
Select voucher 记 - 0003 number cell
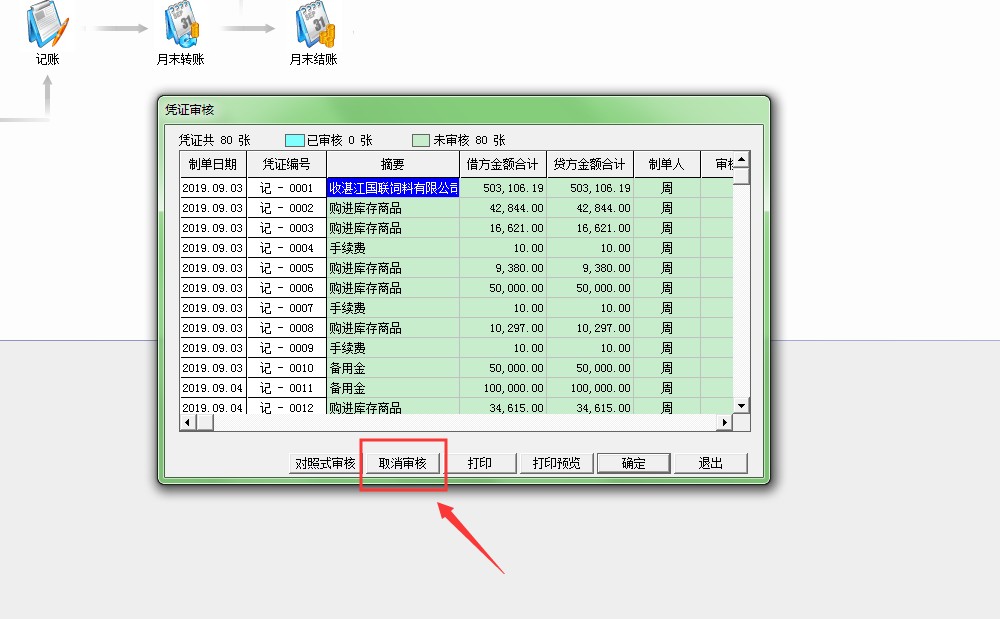(287, 228)
